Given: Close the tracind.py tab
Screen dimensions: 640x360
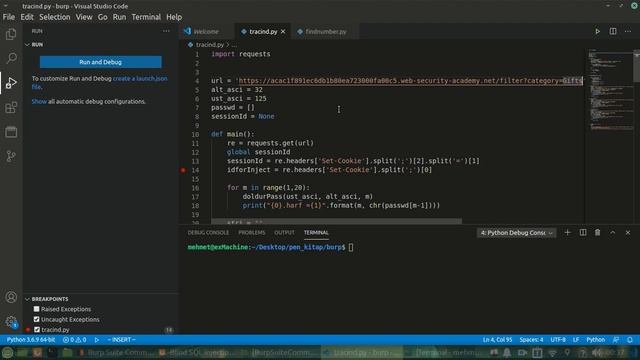Looking at the screenshot, I should tap(283, 31).
